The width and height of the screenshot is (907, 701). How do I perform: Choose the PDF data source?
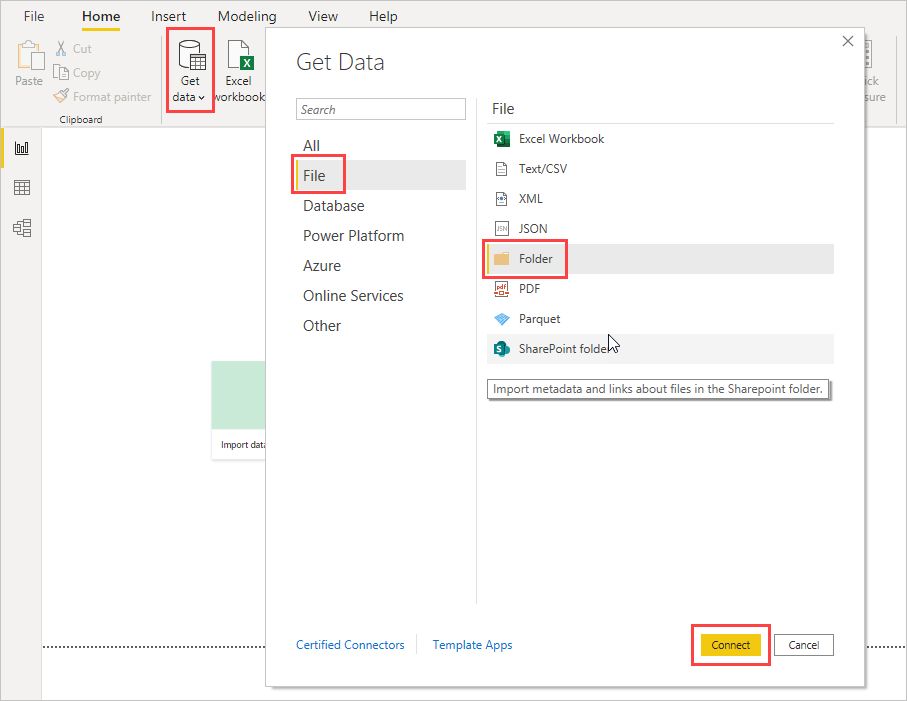point(529,289)
